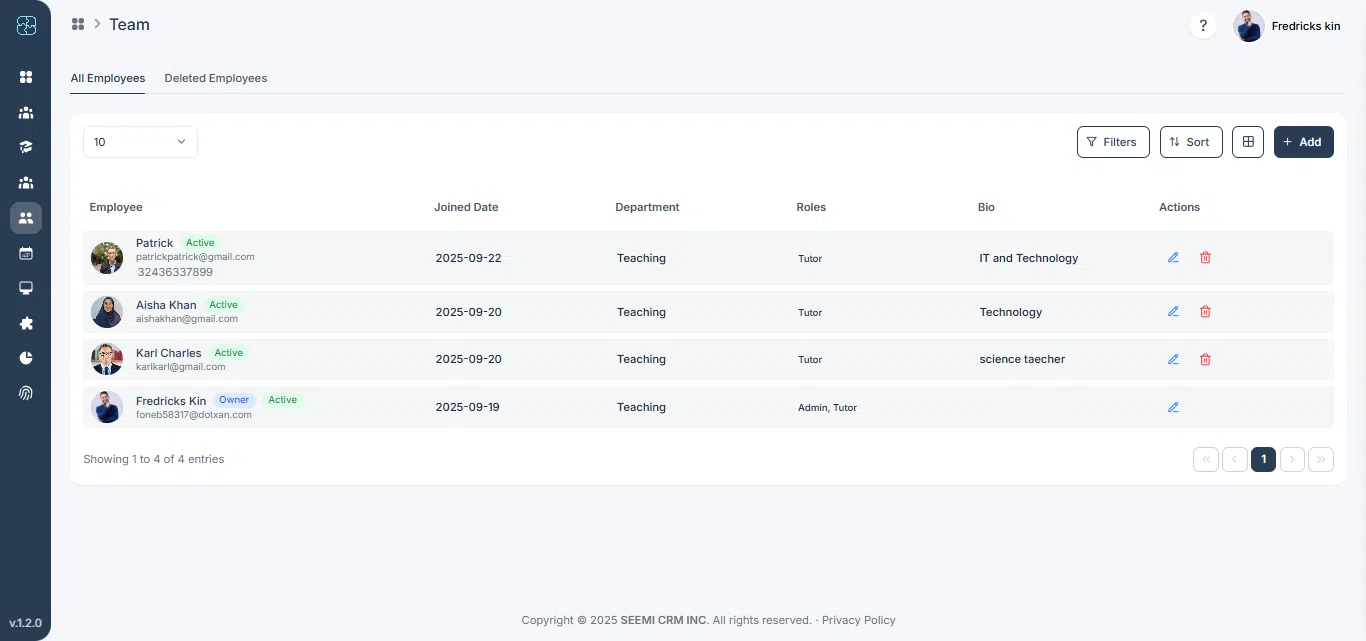Image resolution: width=1366 pixels, height=641 pixels.
Task: Click email karlkarl@gmail.com
Action: point(181,367)
